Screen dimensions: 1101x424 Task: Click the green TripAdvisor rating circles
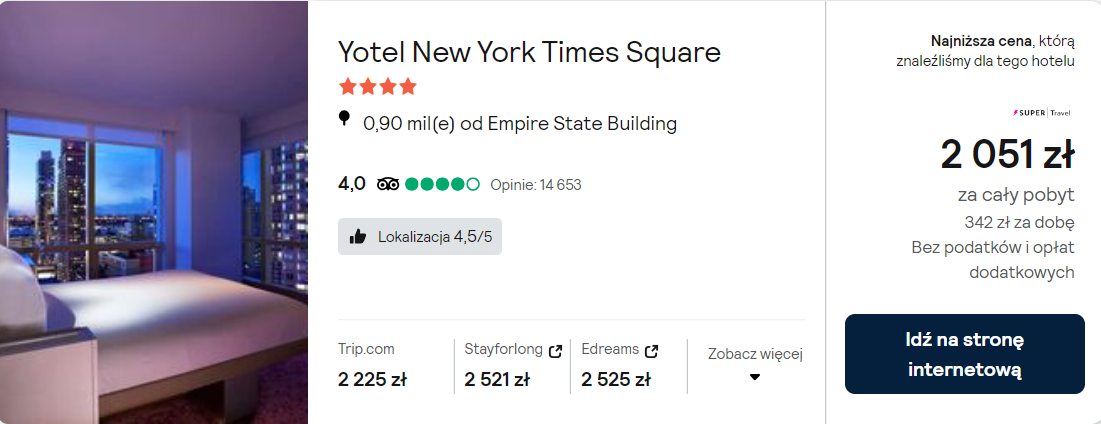(442, 184)
